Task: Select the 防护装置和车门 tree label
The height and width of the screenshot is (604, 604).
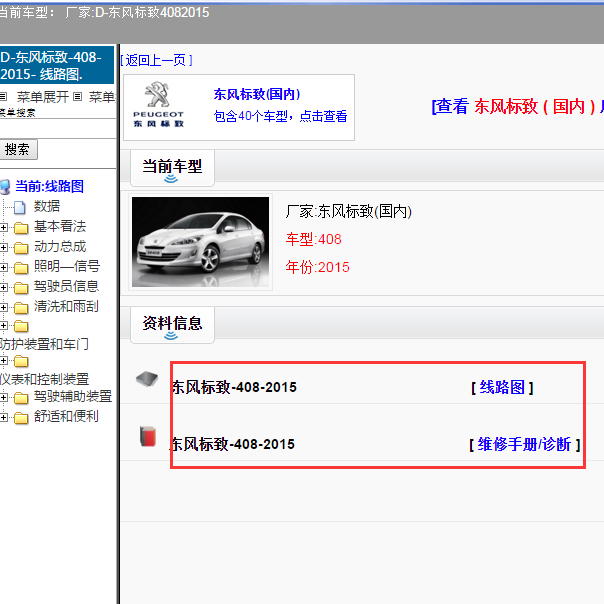Action: [44, 344]
